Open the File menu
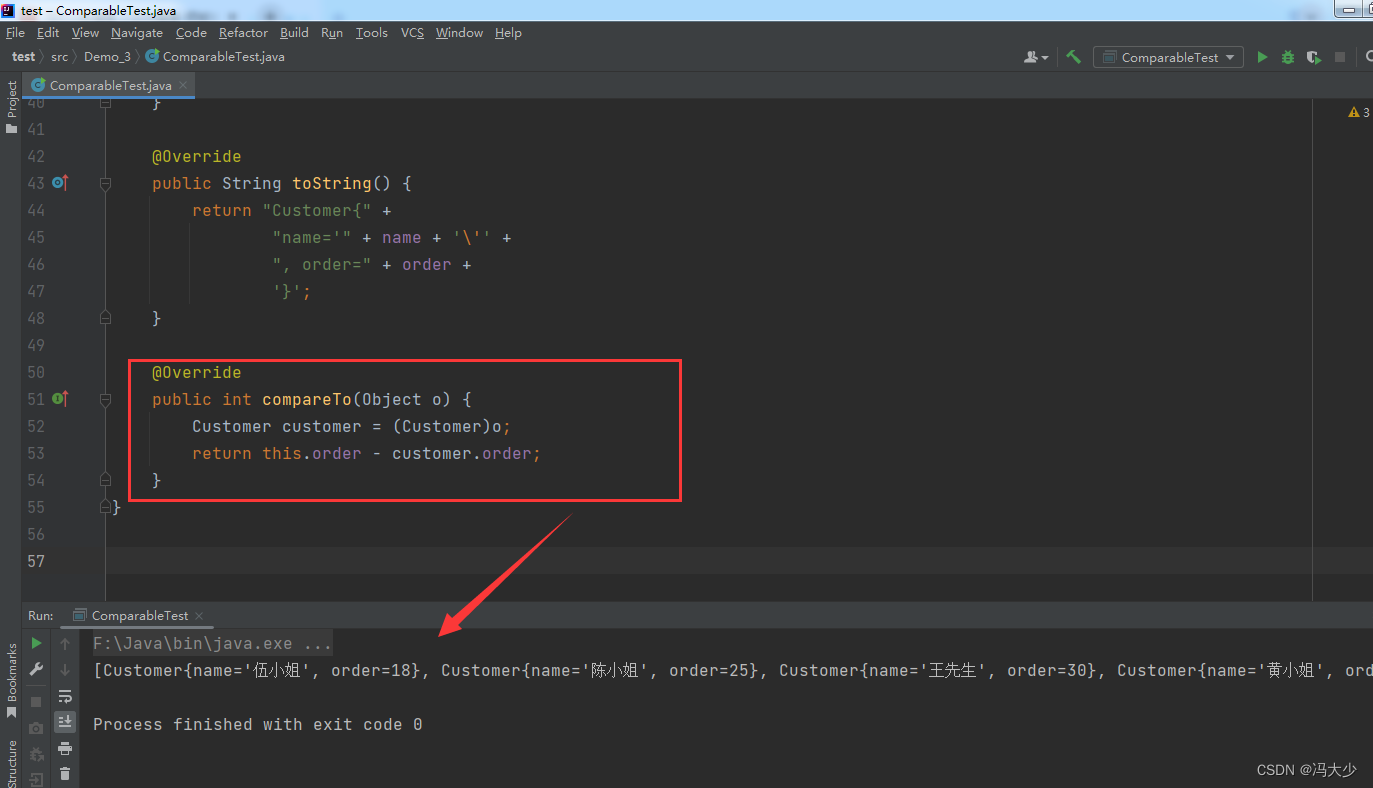Viewport: 1373px width, 788px height. (x=15, y=32)
